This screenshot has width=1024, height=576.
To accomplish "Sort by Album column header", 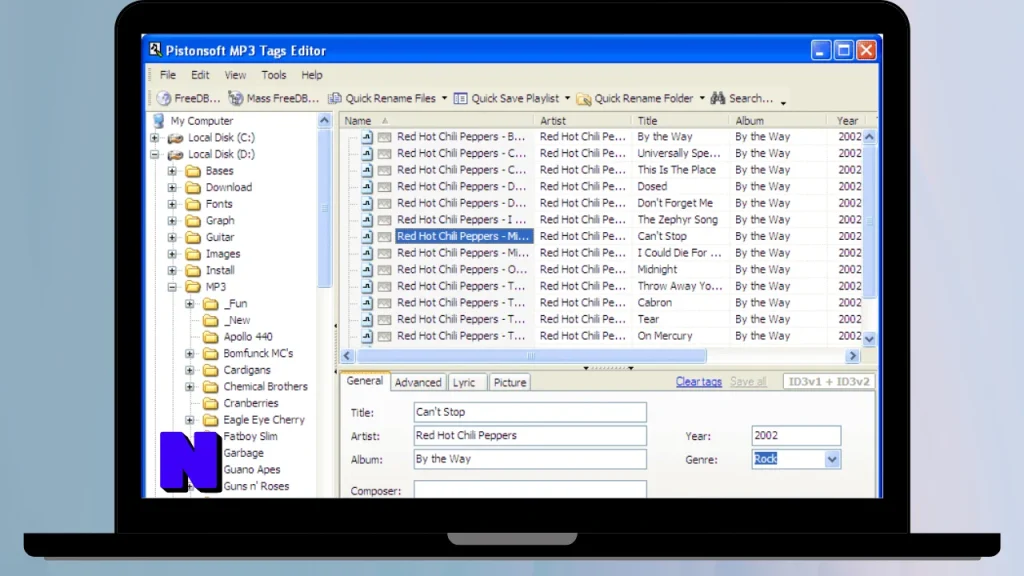I will pyautogui.click(x=777, y=121).
